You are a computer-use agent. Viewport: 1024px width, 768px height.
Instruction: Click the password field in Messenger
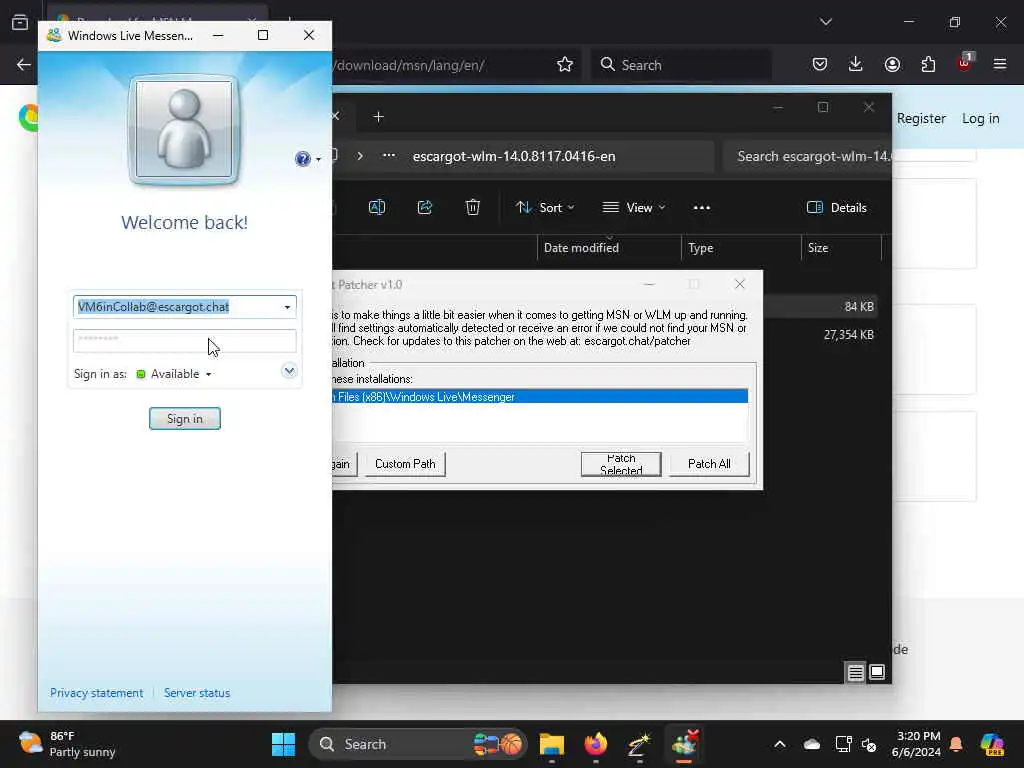(x=185, y=340)
